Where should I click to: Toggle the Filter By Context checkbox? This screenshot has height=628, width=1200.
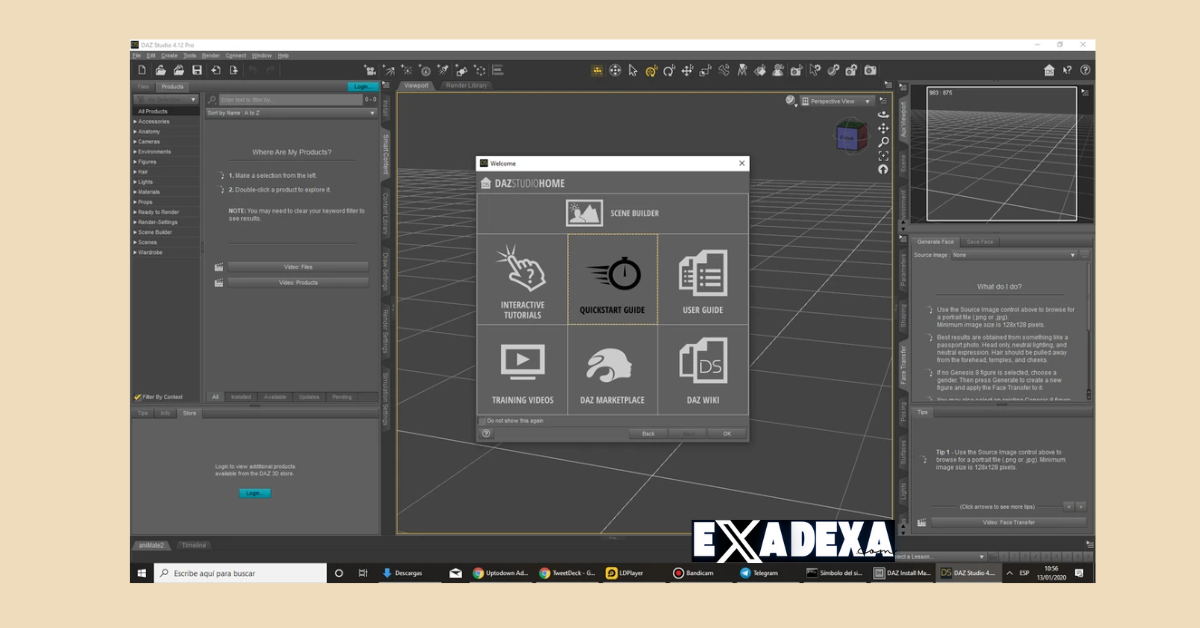pos(138,397)
